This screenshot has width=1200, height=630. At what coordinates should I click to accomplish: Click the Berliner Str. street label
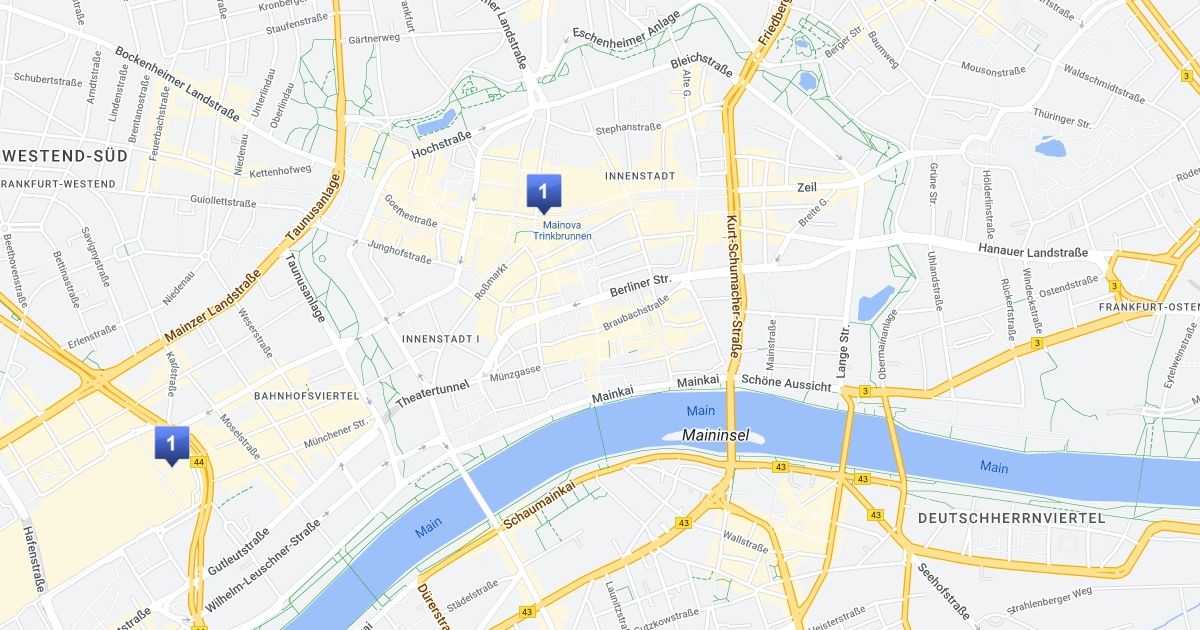coord(640,283)
